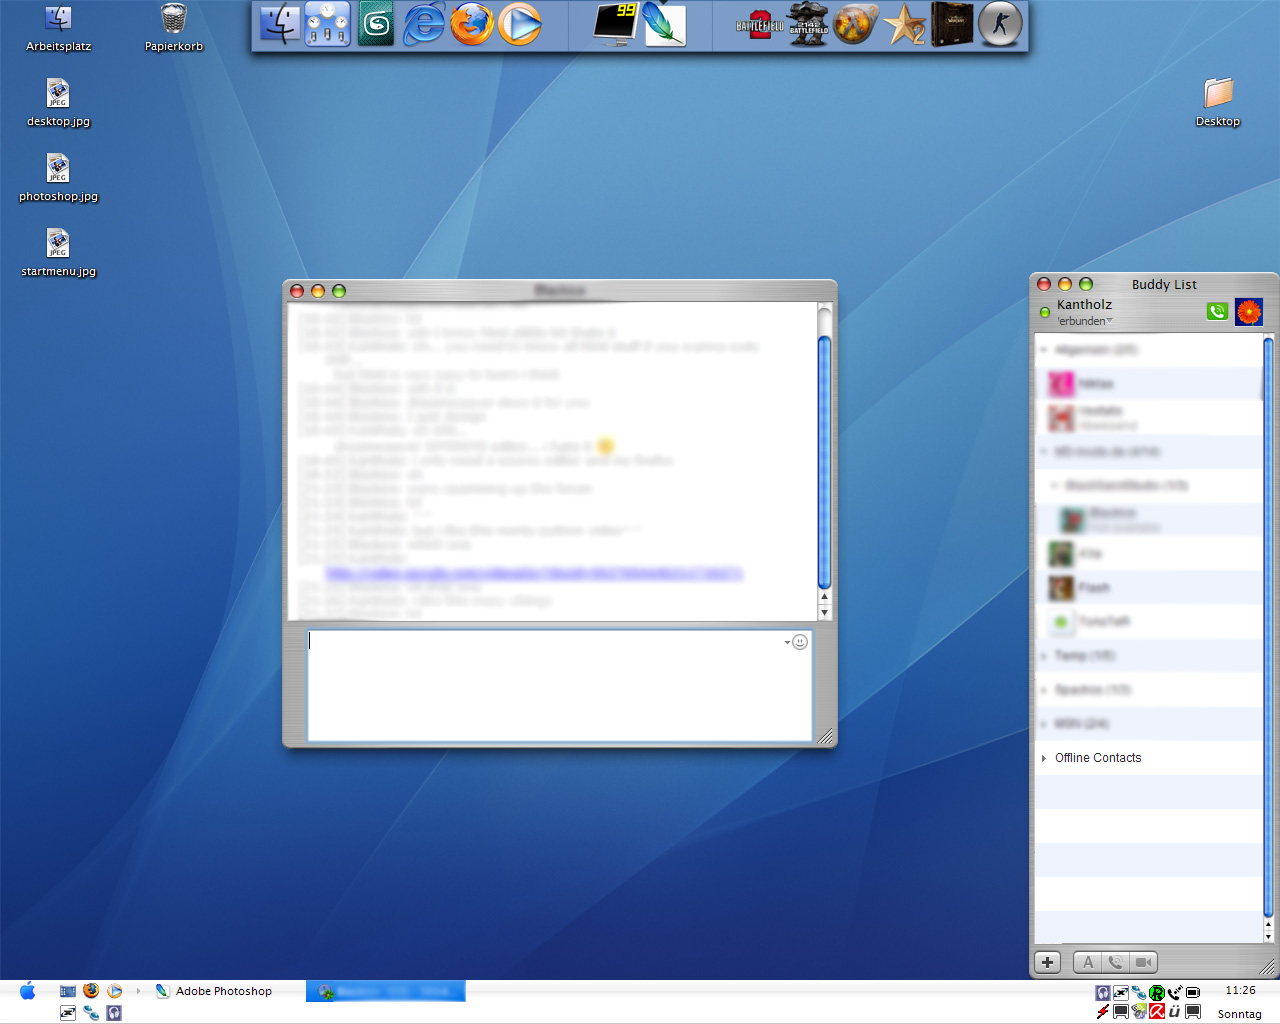Click the ü tray icon
The height and width of the screenshot is (1024, 1280).
tap(1175, 1012)
